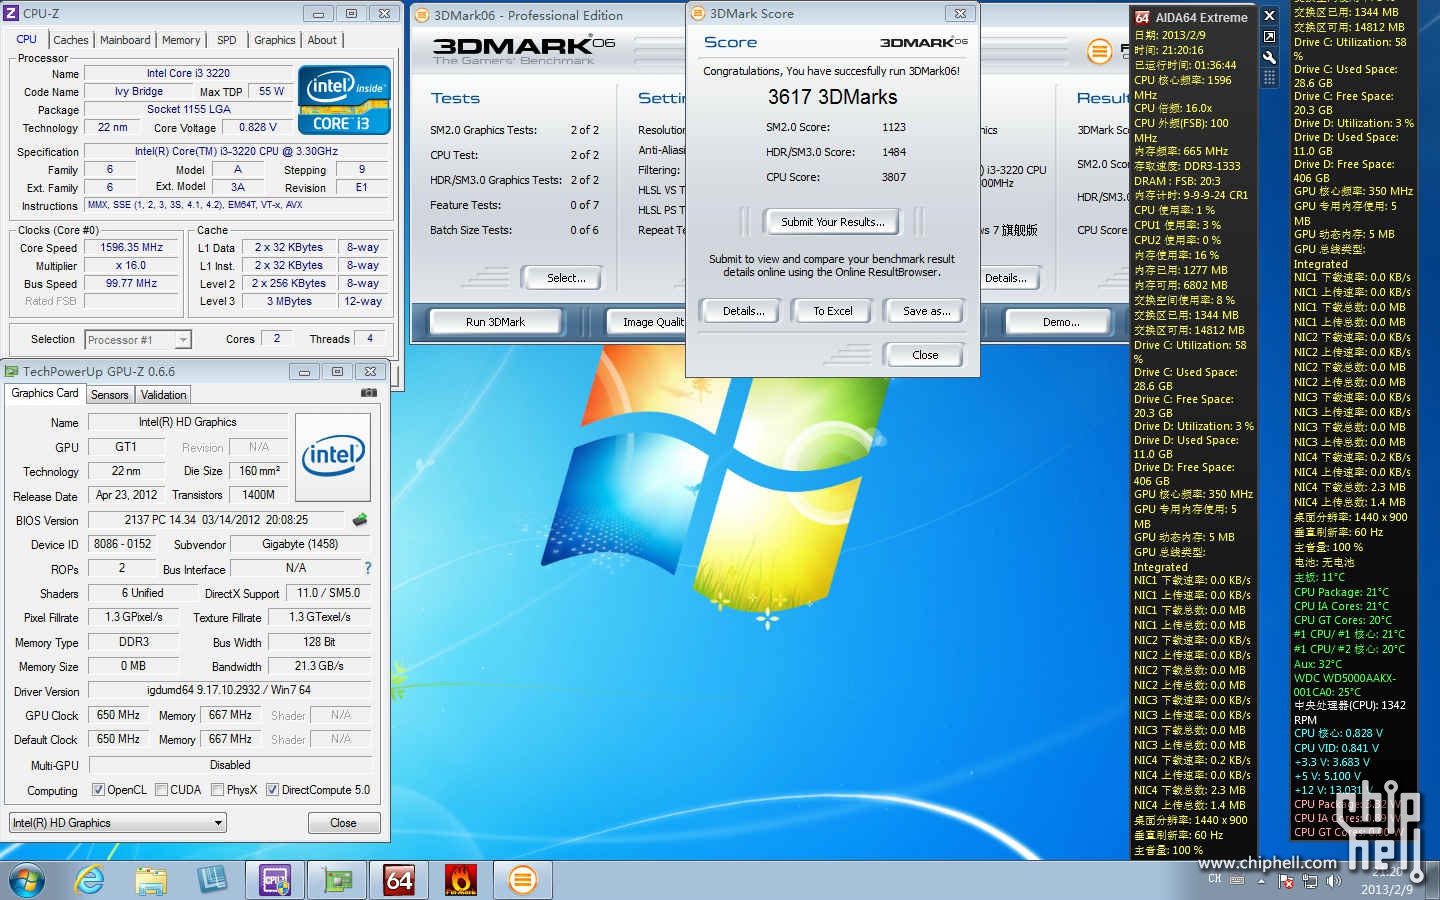The image size is (1440, 900).
Task: Switch to the Memory tab in CPU-Z
Action: pyautogui.click(x=181, y=40)
